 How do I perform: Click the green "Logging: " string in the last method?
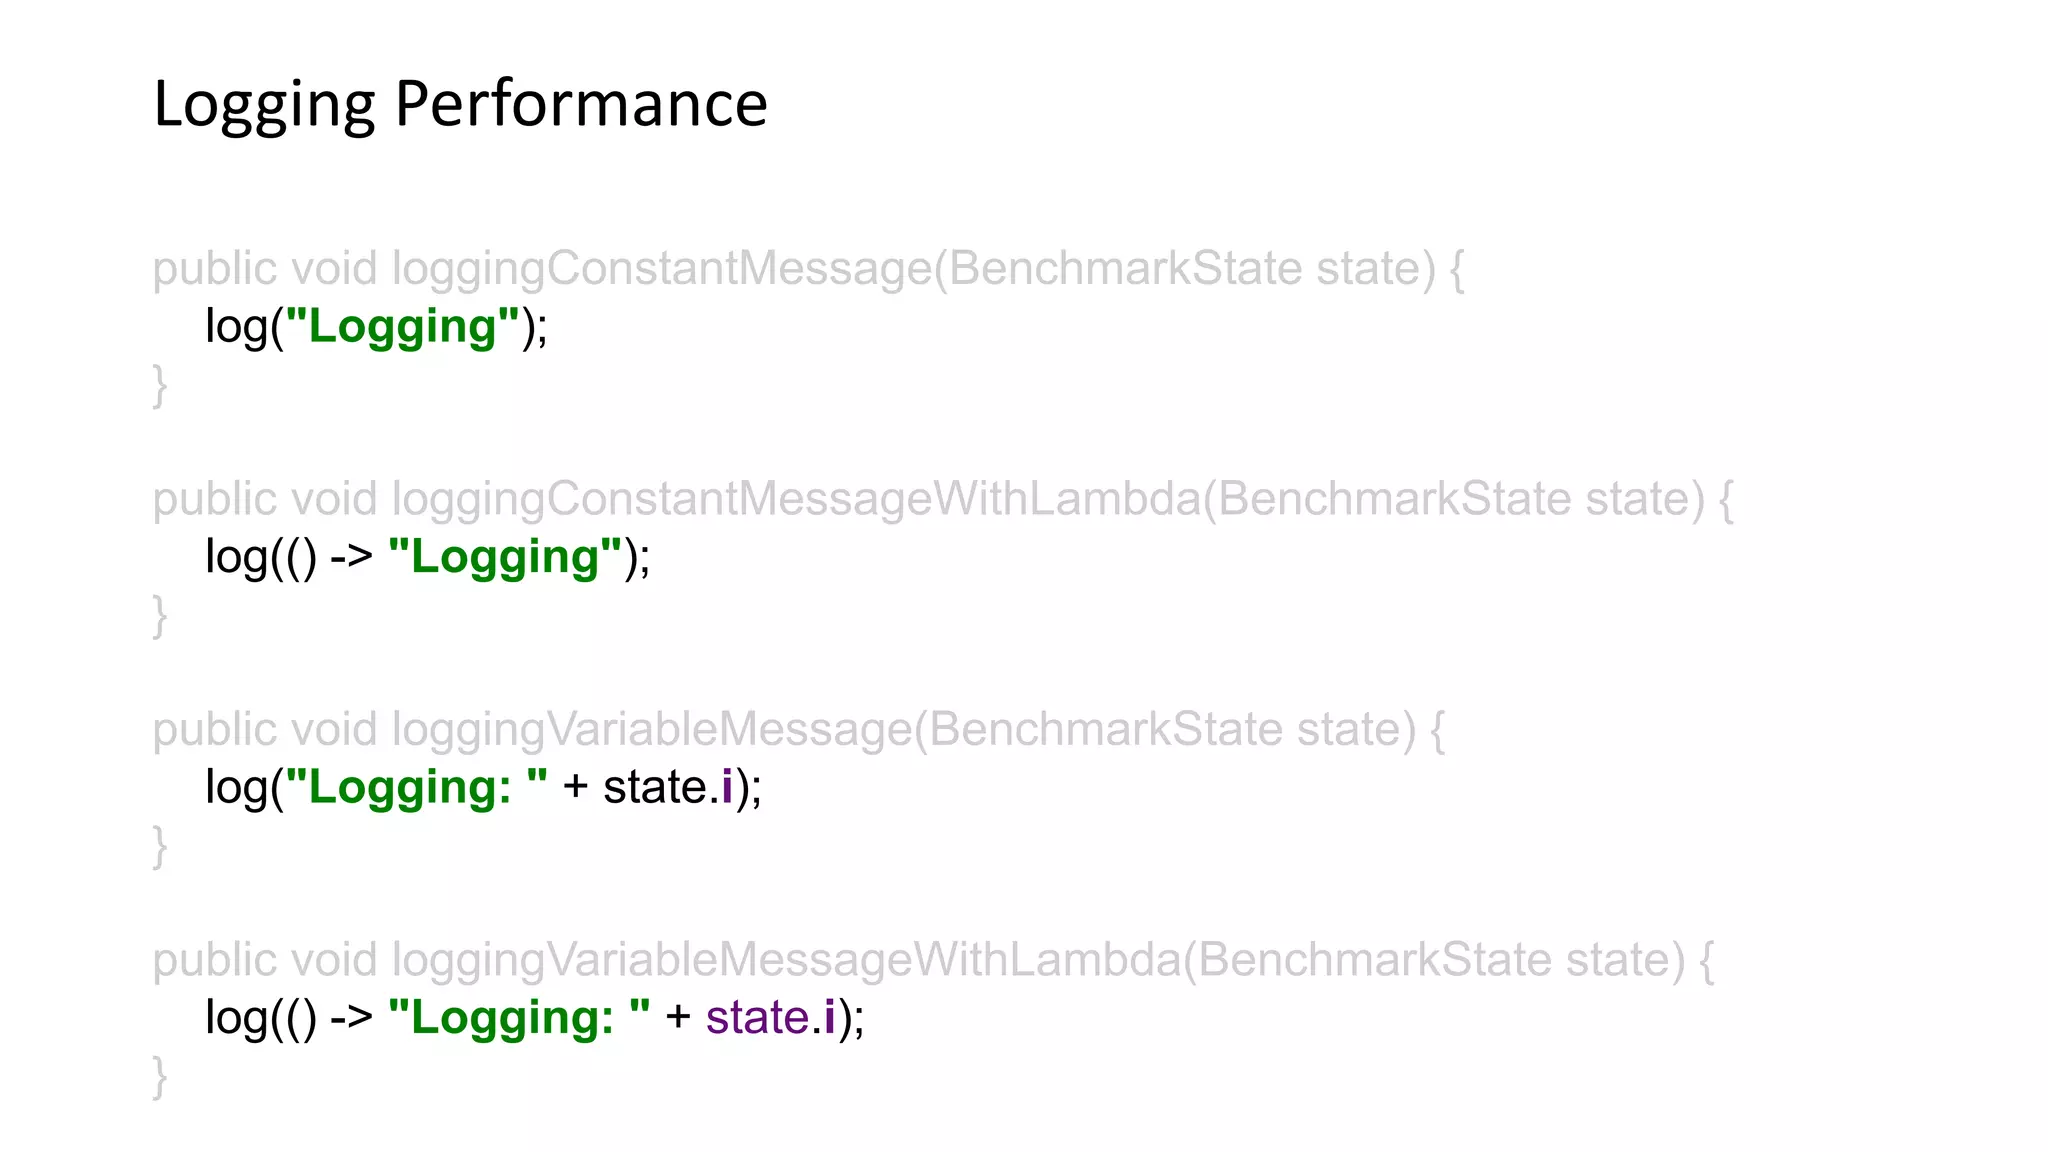[518, 1018]
